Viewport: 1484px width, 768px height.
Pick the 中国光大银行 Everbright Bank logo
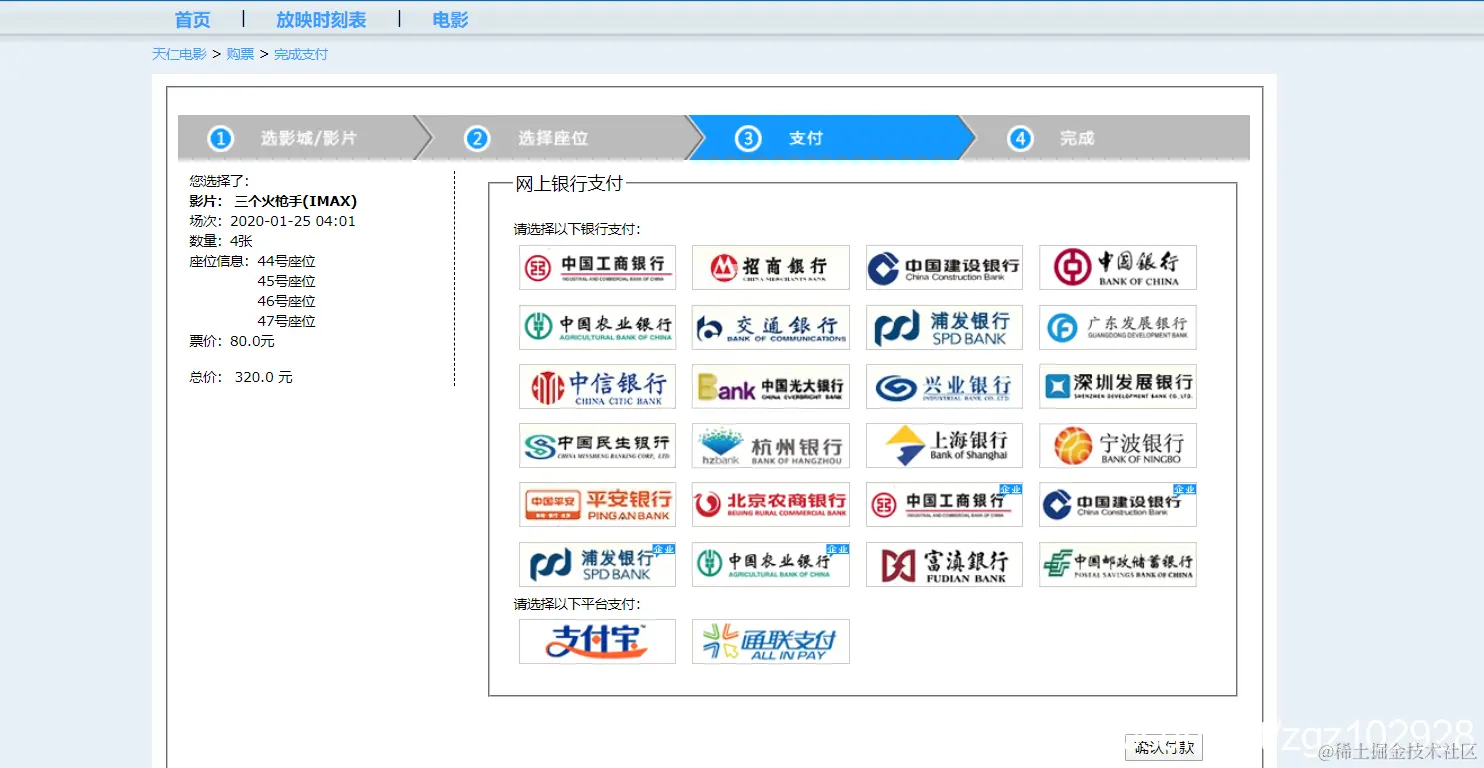click(770, 386)
